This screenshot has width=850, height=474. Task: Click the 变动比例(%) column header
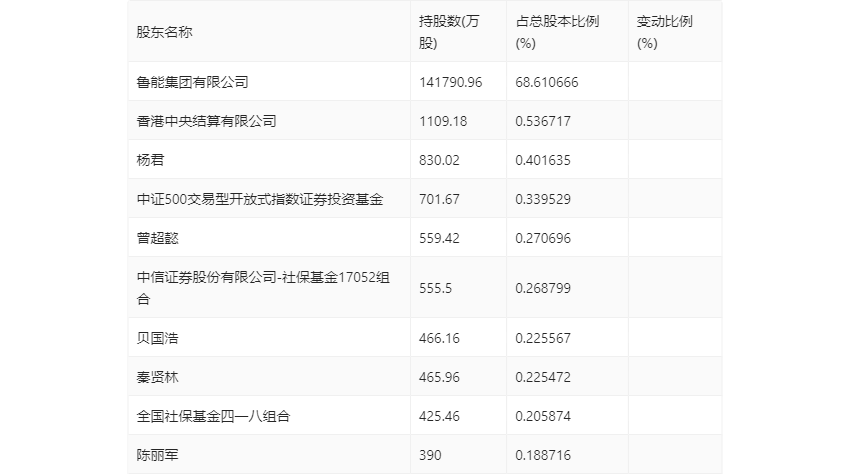pyautogui.click(x=665, y=32)
